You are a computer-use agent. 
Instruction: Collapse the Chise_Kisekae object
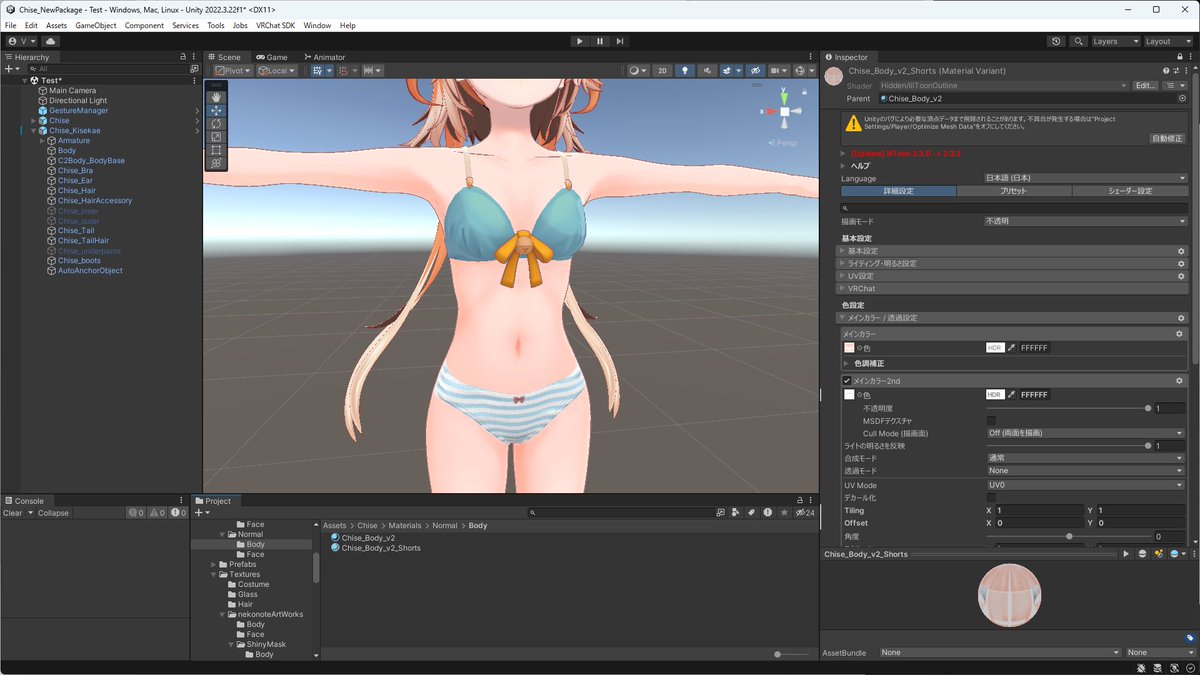tap(34, 131)
